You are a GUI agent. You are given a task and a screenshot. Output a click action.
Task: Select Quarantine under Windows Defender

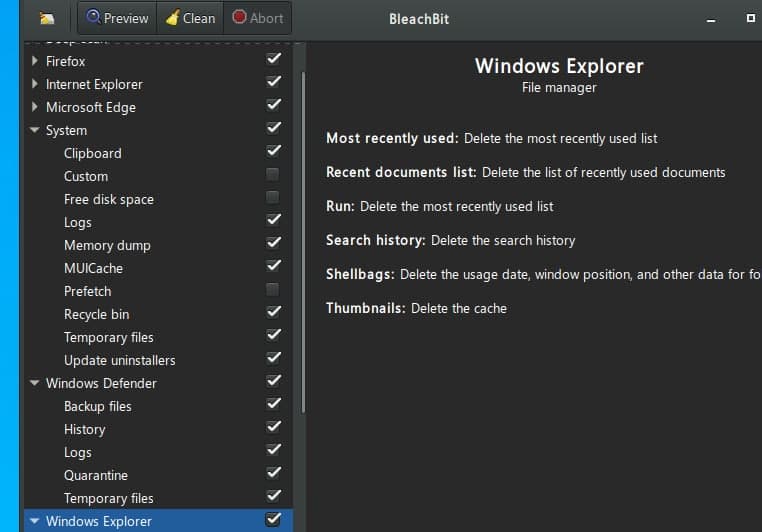(95, 475)
